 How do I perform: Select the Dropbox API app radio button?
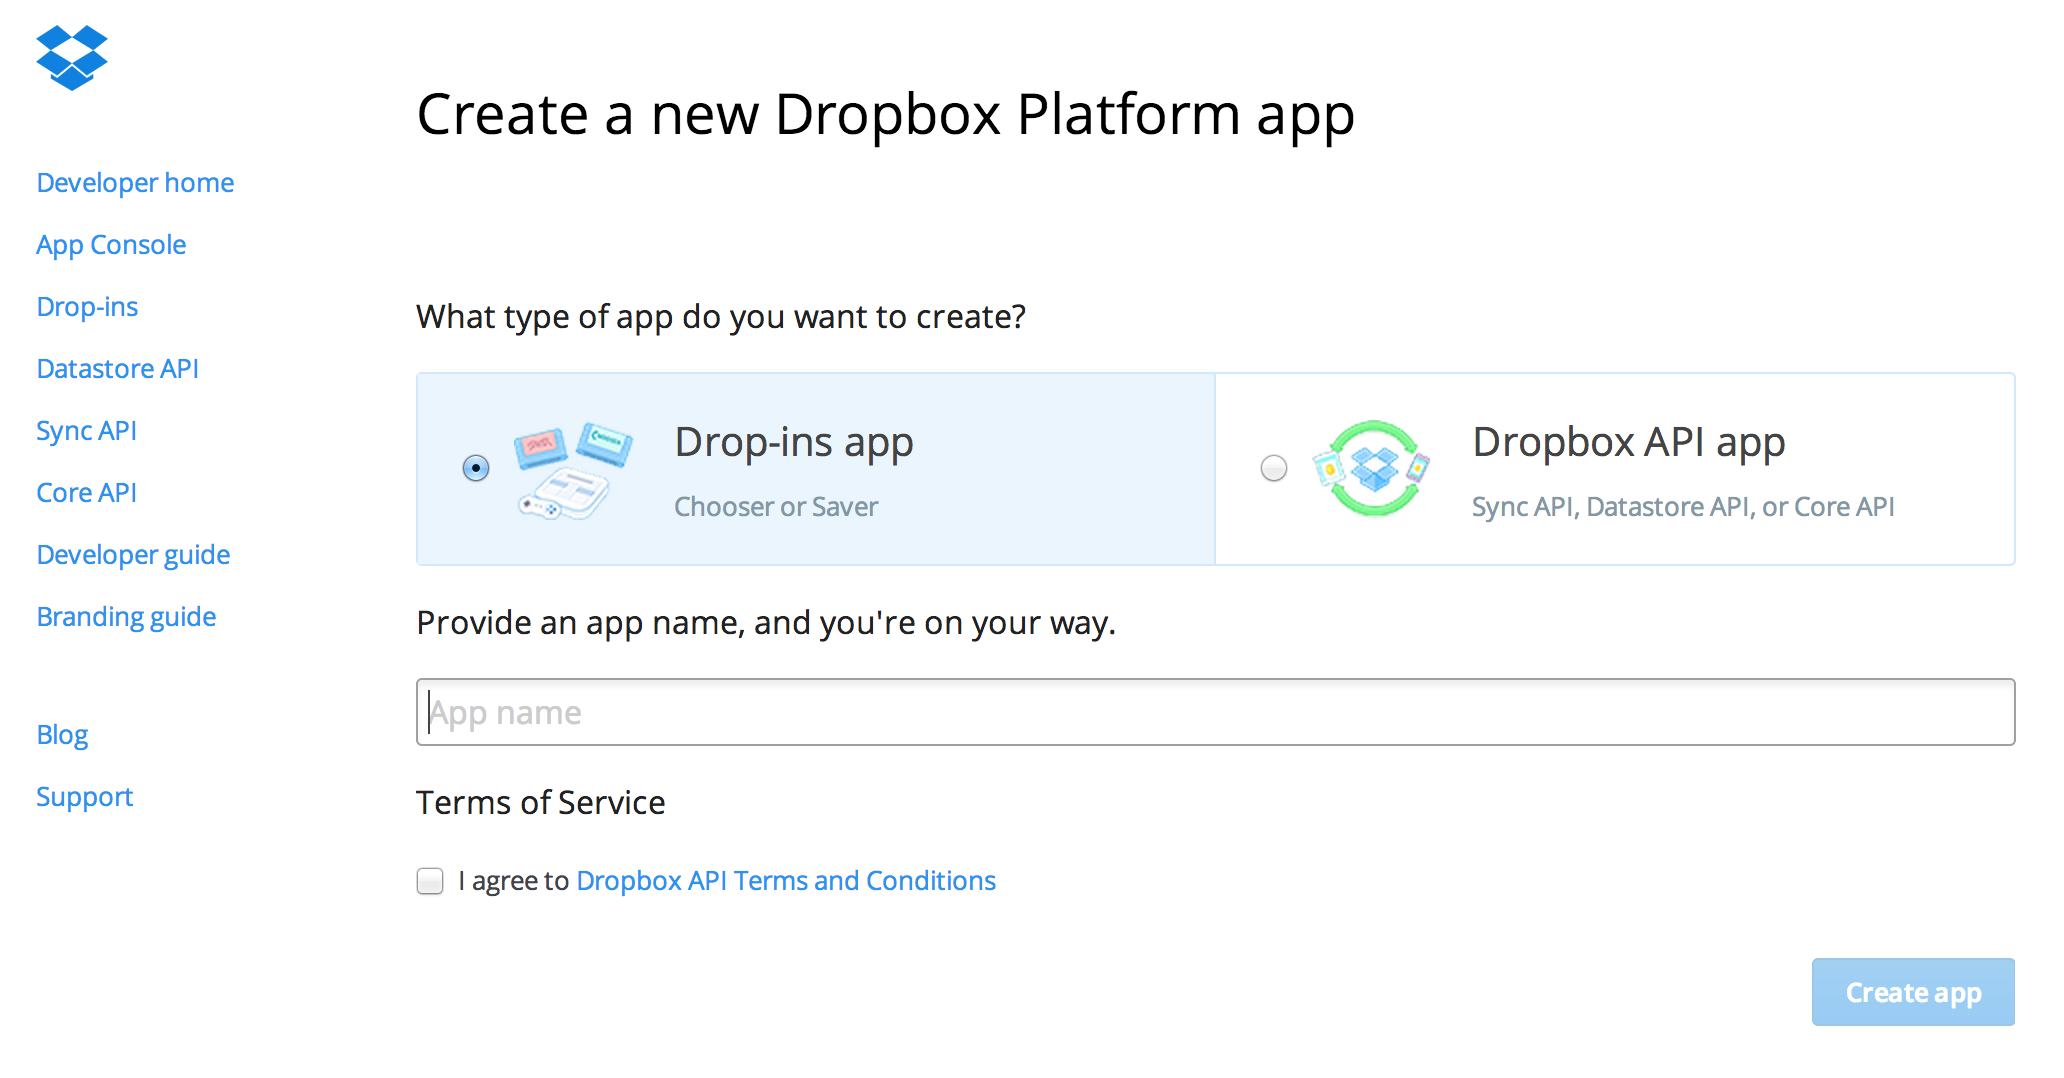(1274, 468)
